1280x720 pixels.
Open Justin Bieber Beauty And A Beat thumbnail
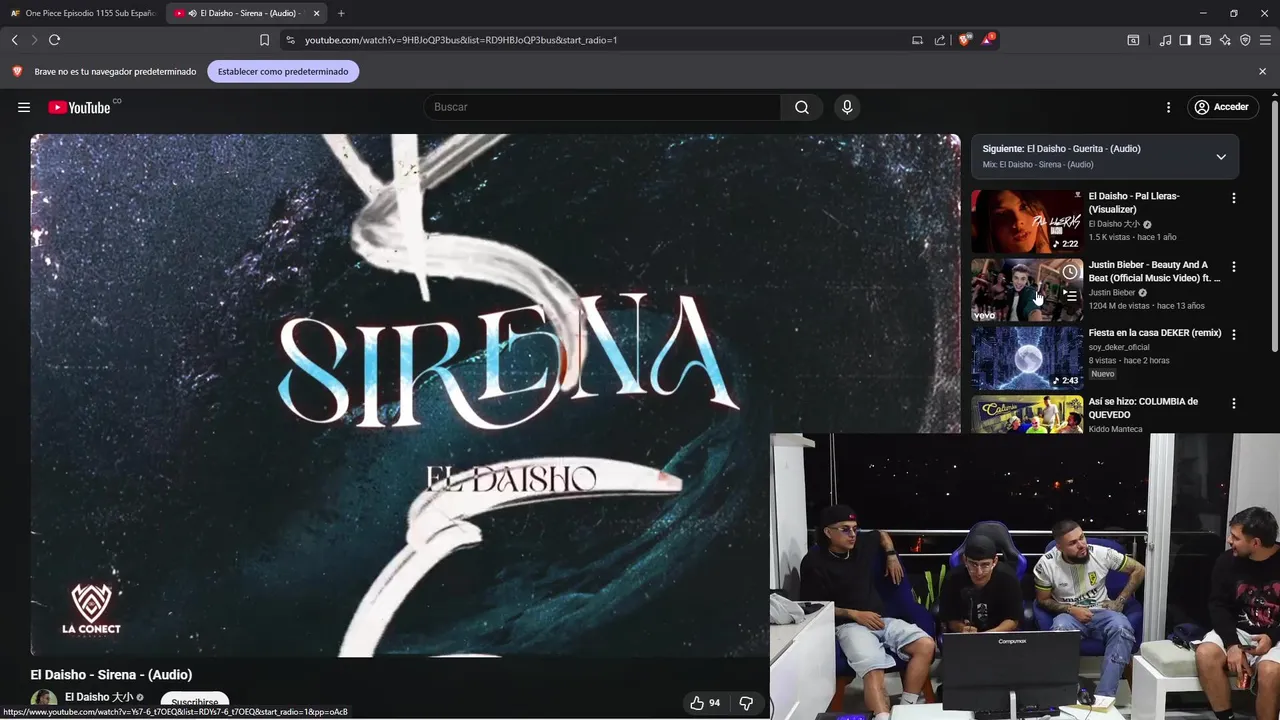(1027, 290)
